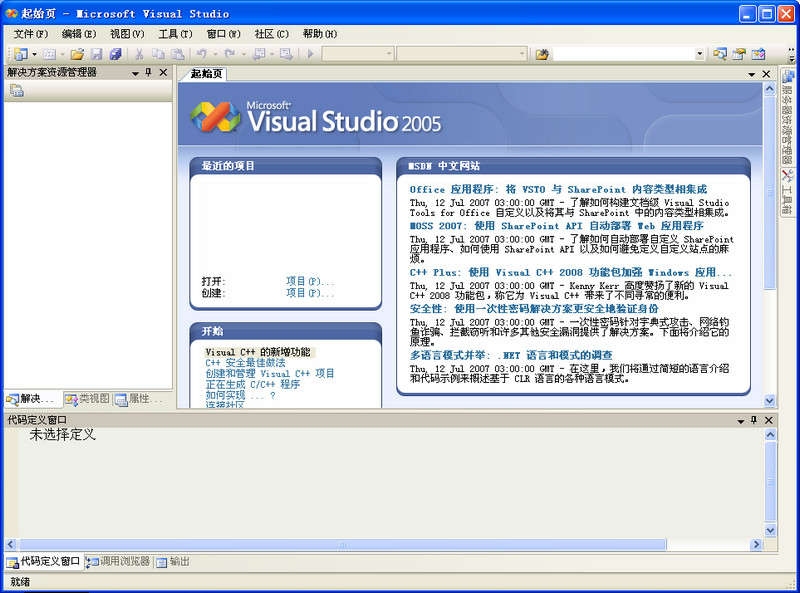Open the 社区(C) menu
The image size is (800, 593).
pyautogui.click(x=271, y=34)
